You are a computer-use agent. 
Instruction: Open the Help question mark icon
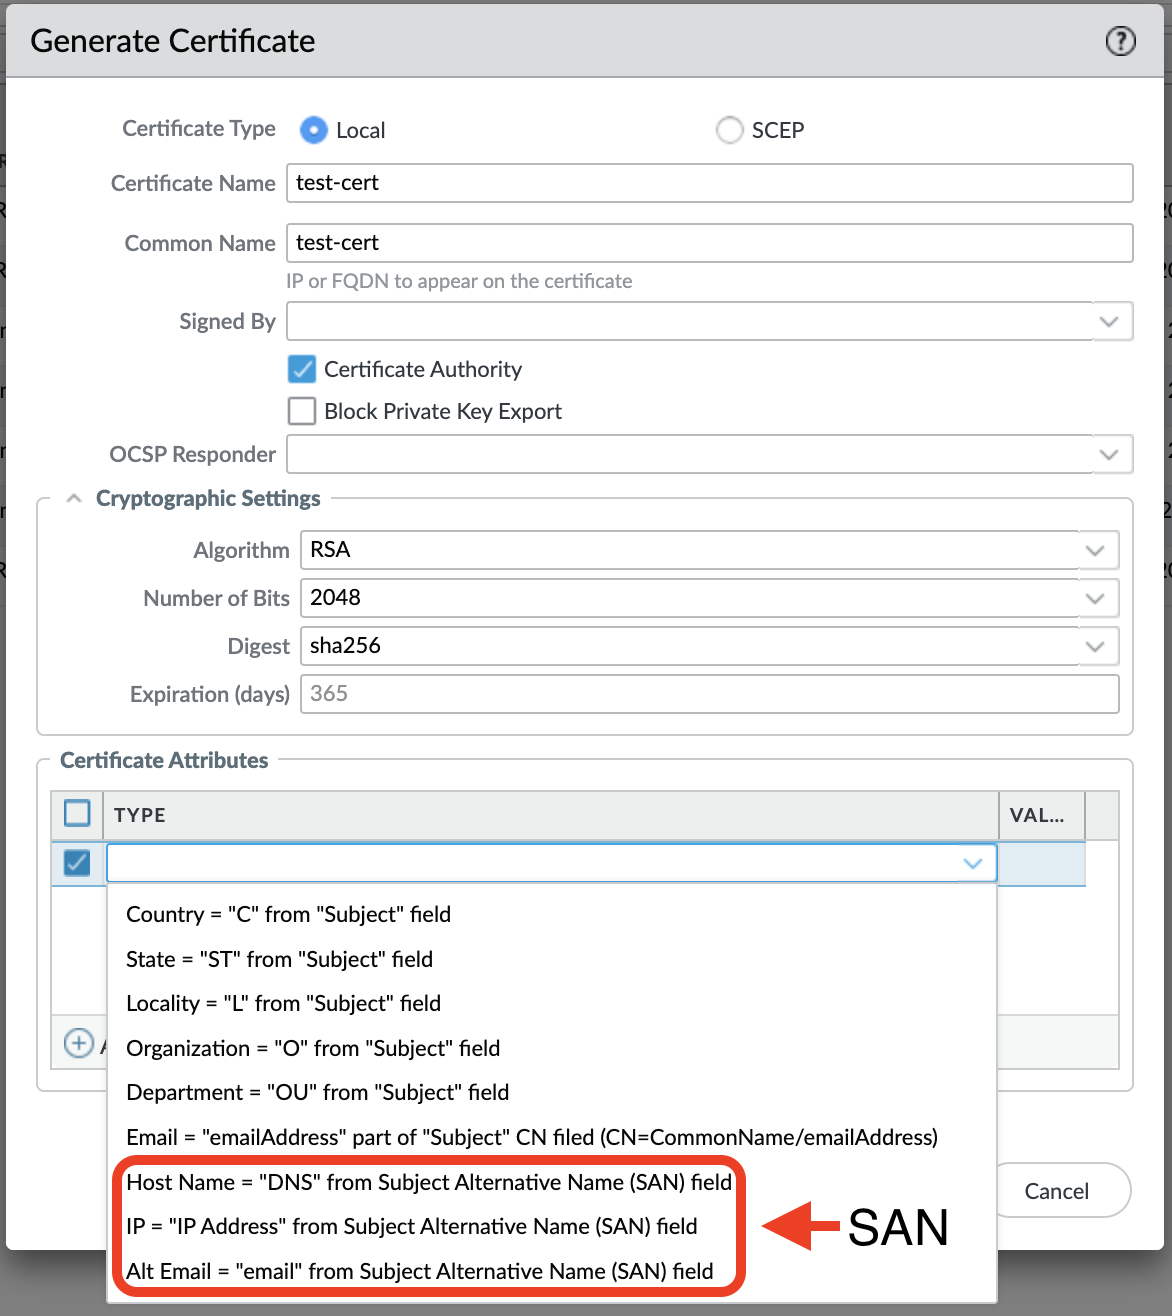1121,42
